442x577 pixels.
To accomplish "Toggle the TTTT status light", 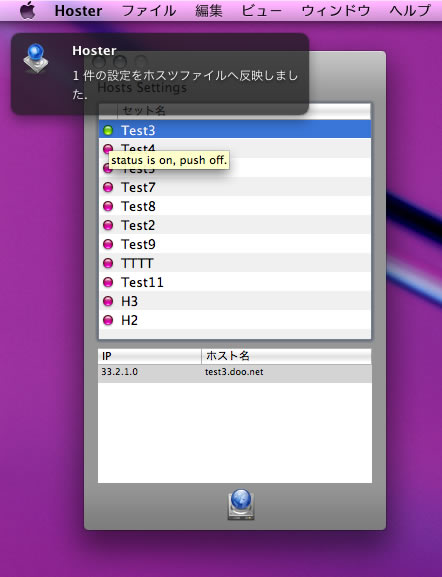I will tap(108, 263).
